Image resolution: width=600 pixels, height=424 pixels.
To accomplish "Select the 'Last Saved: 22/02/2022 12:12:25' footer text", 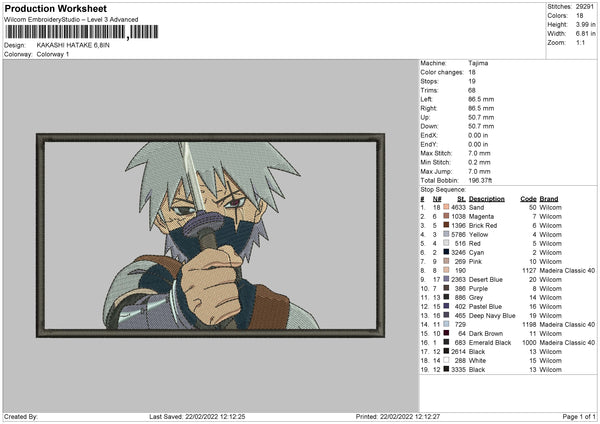I will pyautogui.click(x=197, y=416).
